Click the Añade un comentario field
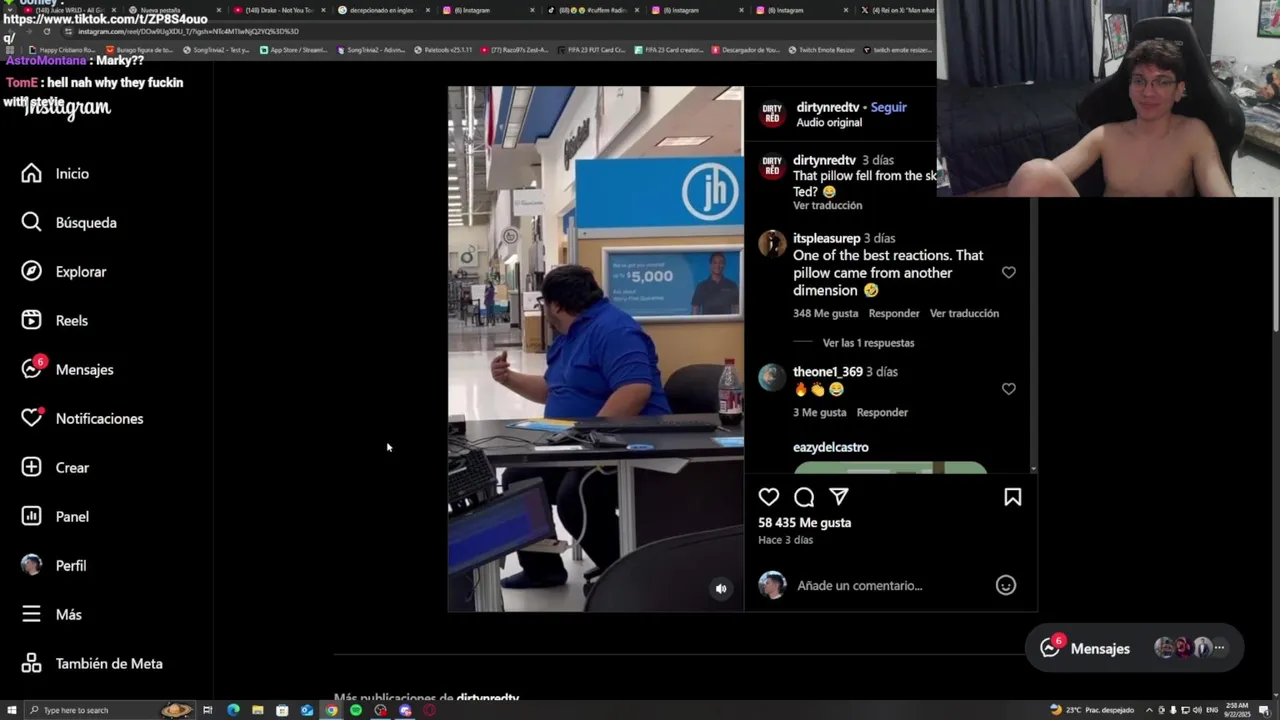Viewport: 1280px width, 720px height. (x=890, y=586)
